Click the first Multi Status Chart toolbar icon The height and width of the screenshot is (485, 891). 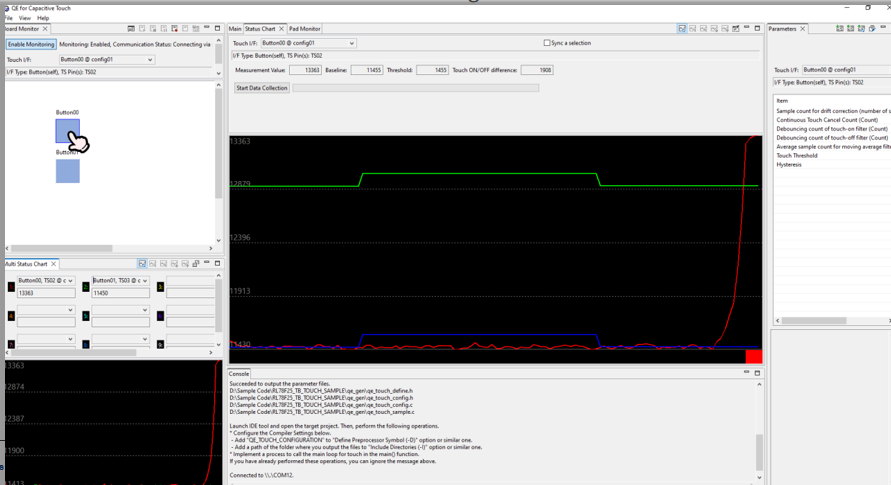(142, 264)
